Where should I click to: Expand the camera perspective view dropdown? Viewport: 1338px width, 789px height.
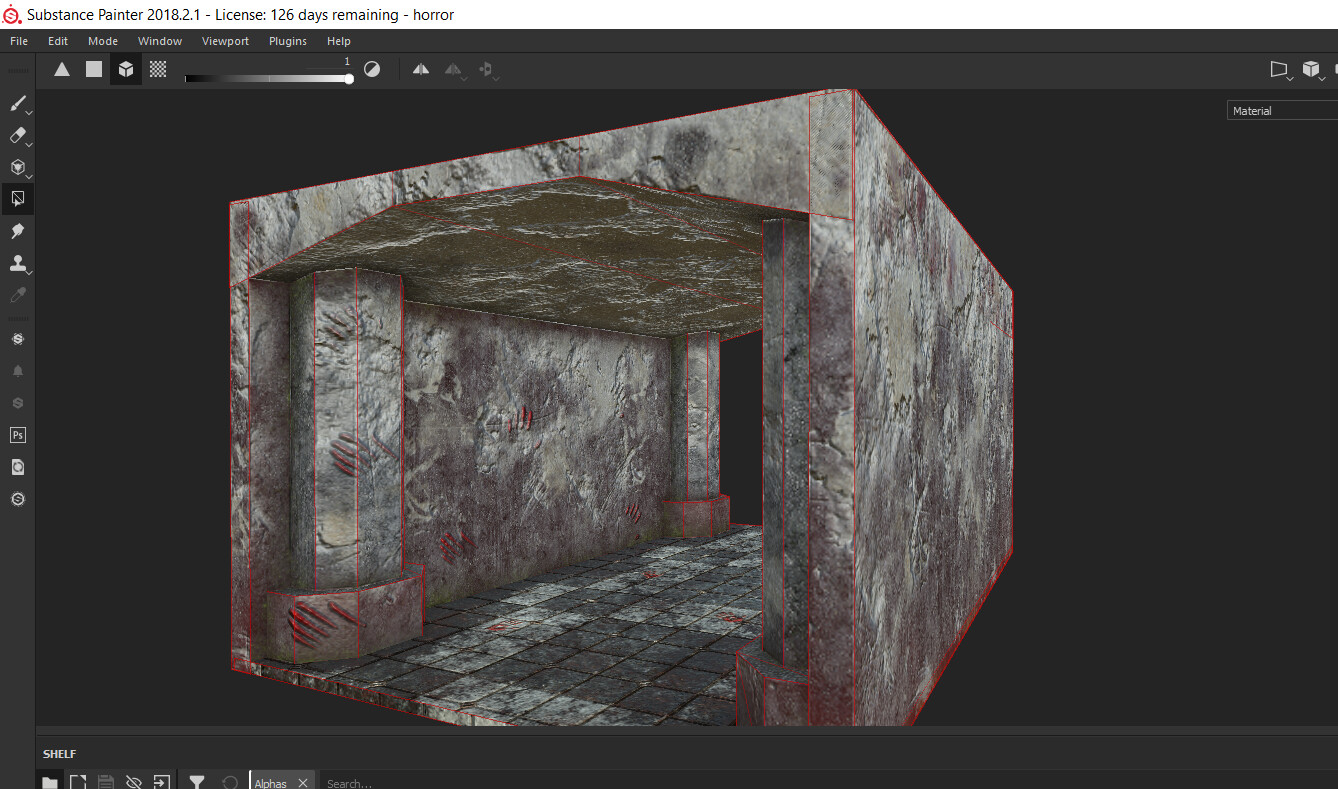coord(1280,69)
